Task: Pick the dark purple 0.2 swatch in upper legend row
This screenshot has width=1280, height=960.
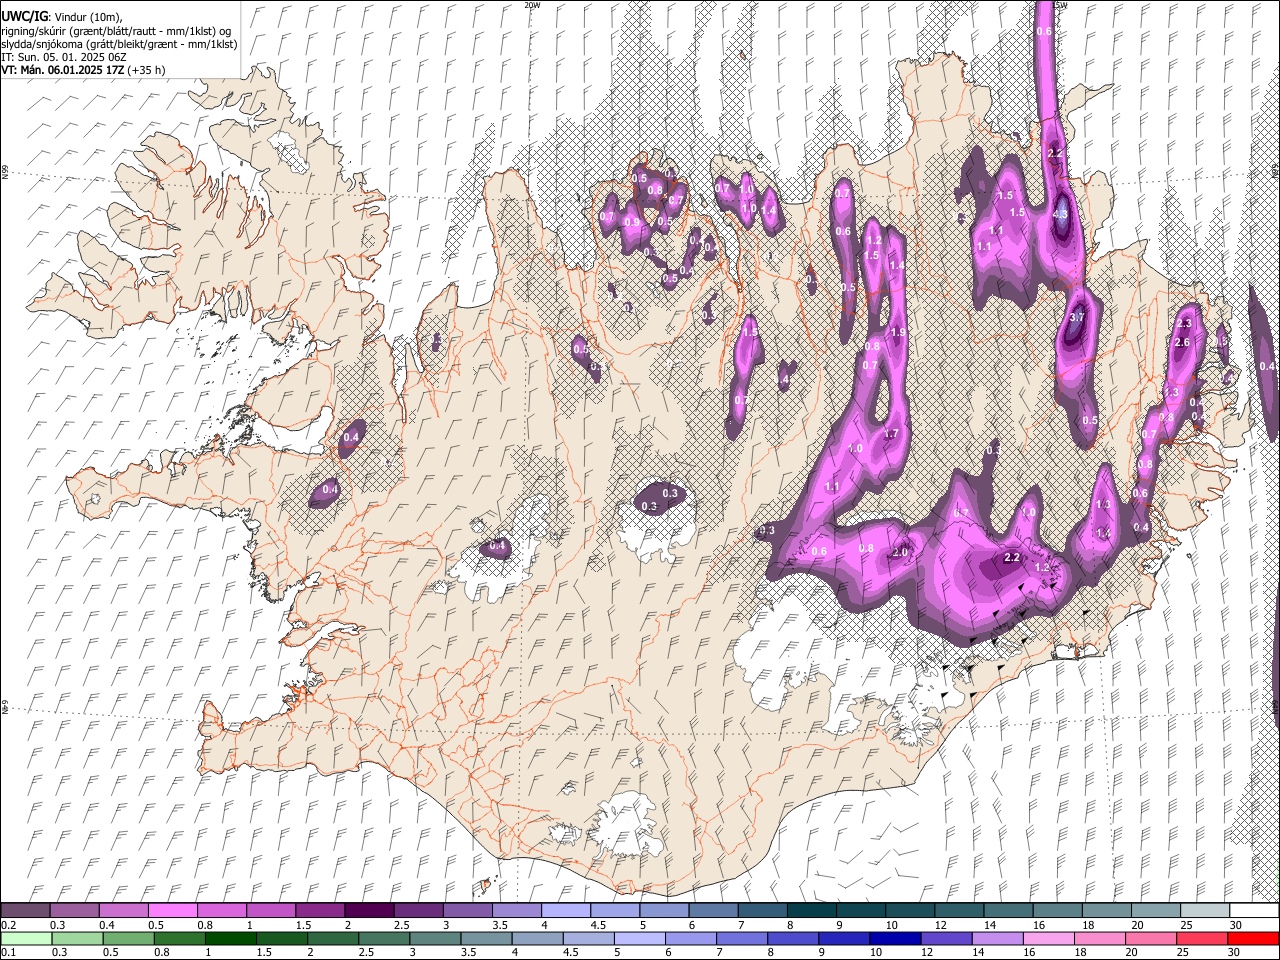Action: coord(25,911)
